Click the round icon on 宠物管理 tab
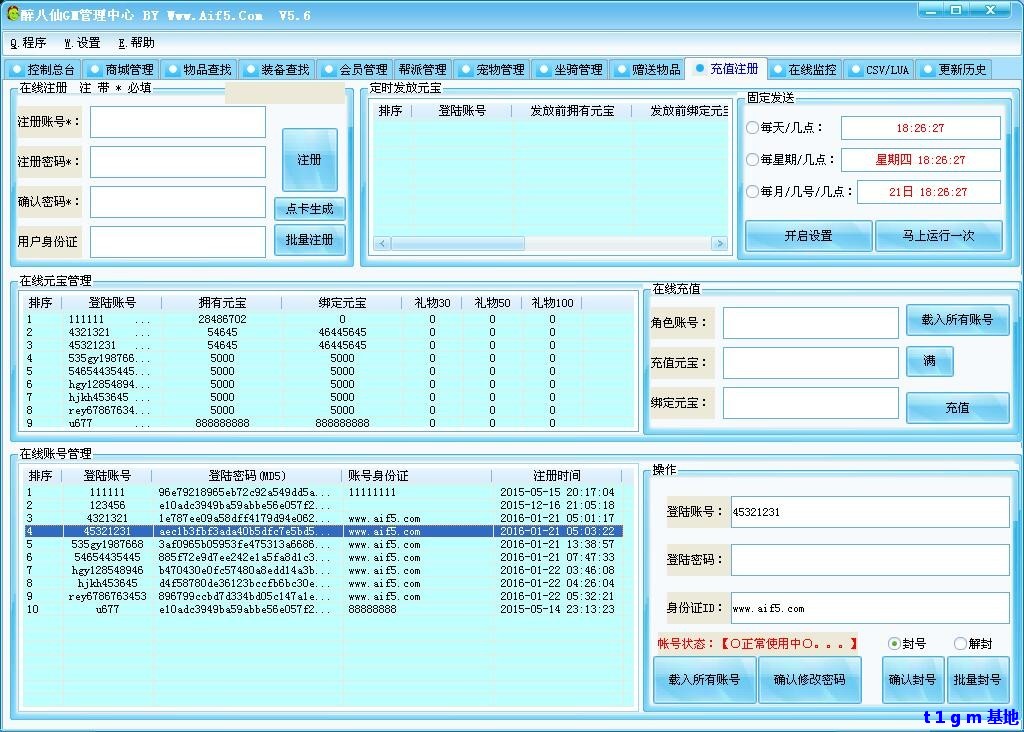 [465, 70]
